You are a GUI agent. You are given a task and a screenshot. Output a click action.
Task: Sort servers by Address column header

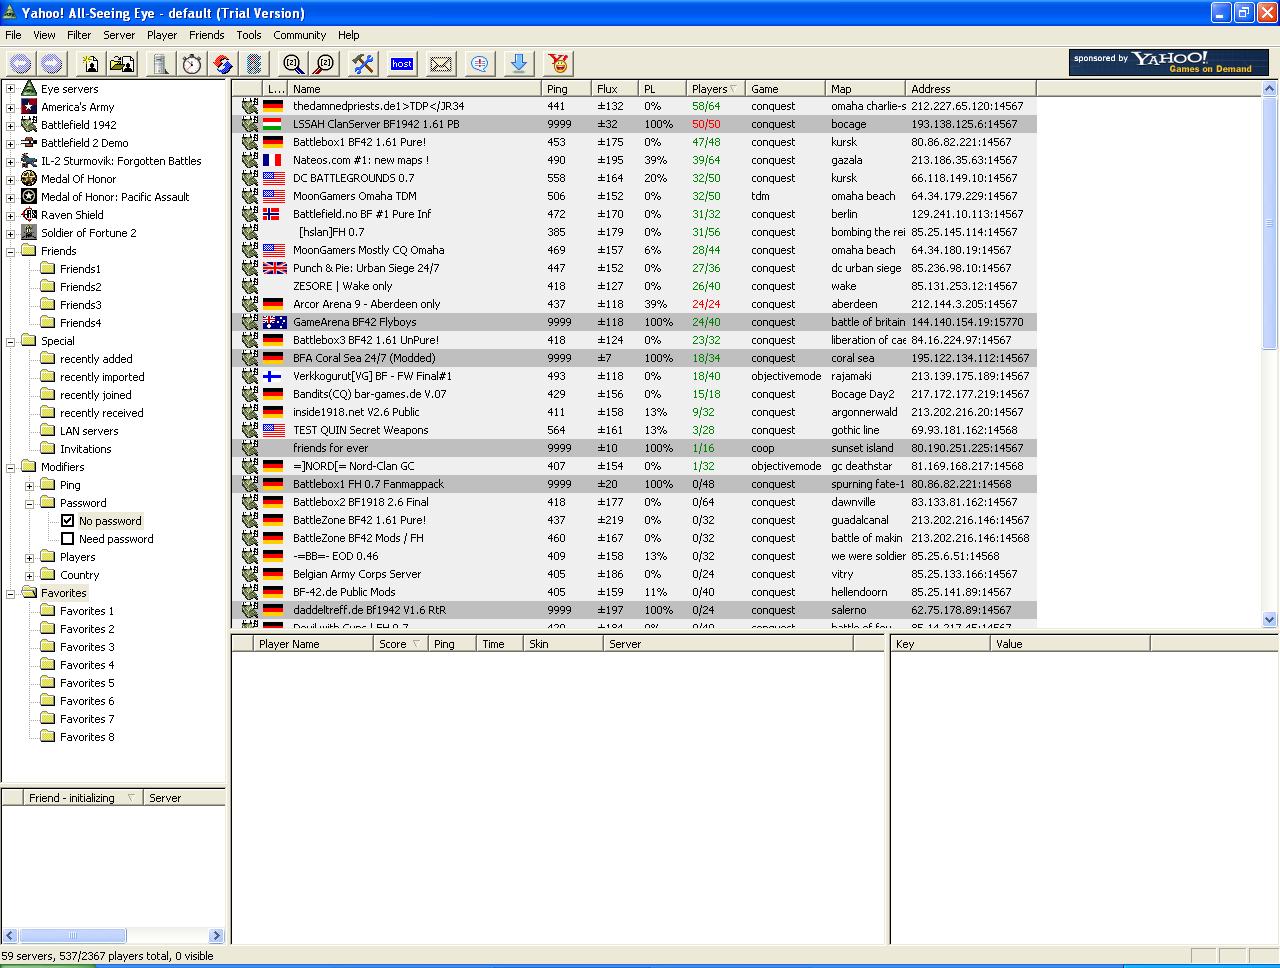971,89
